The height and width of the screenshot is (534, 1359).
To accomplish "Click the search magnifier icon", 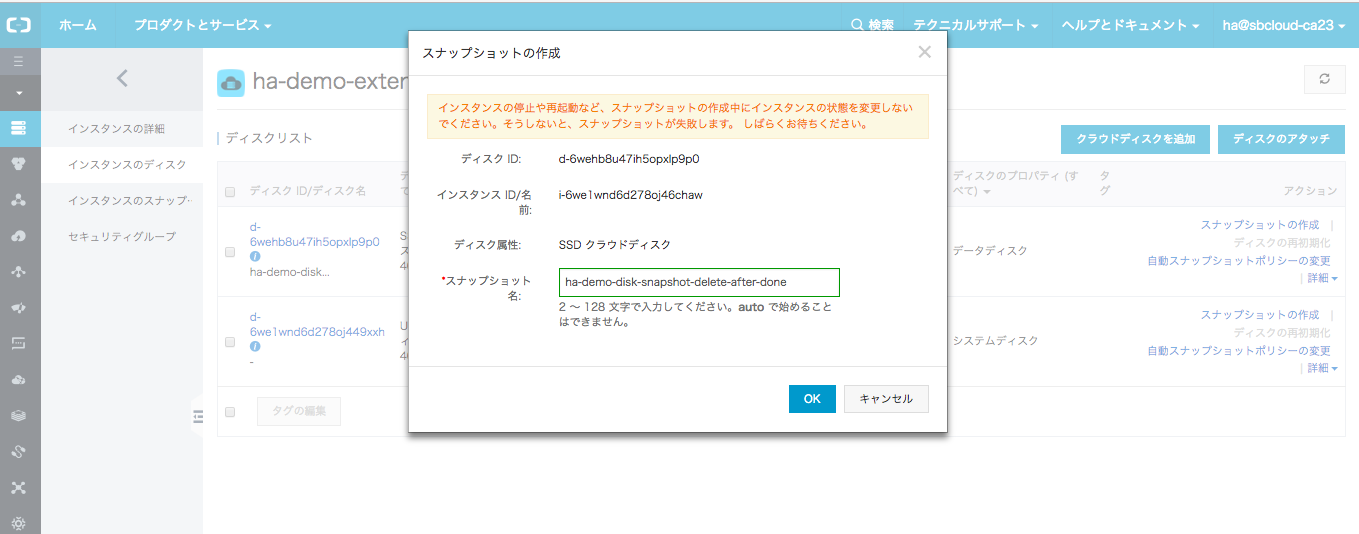I will [x=857, y=25].
